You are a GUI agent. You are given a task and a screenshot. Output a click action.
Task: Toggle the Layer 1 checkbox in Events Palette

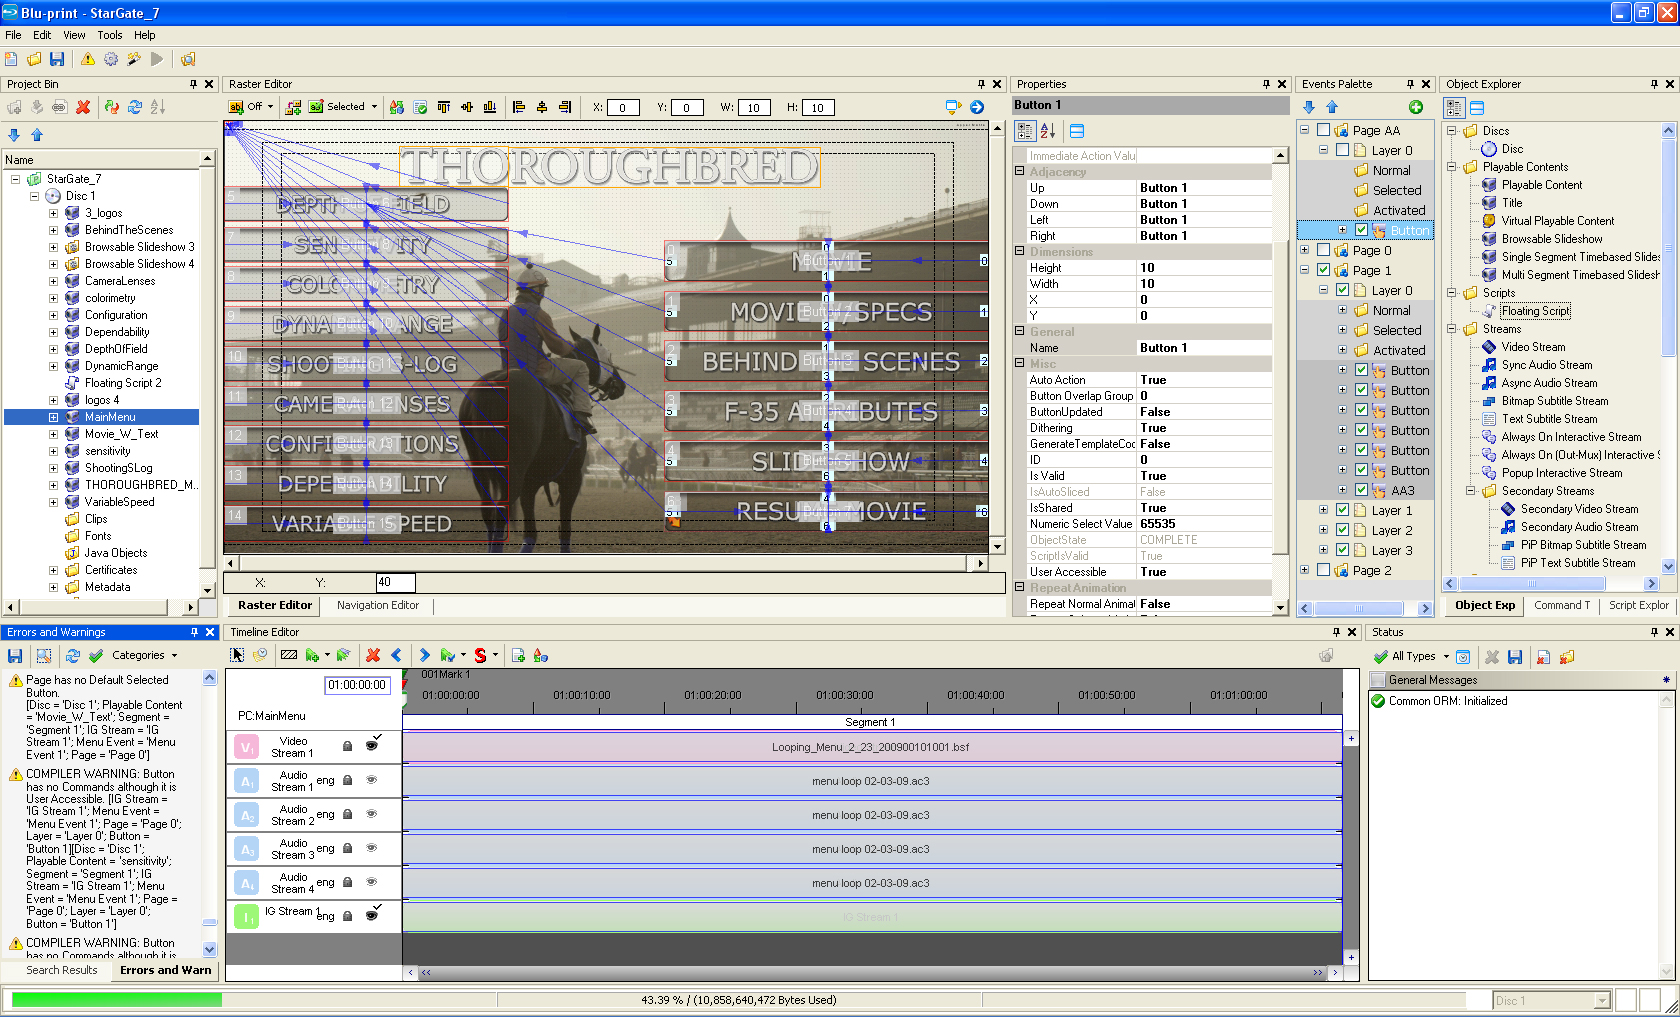1342,510
